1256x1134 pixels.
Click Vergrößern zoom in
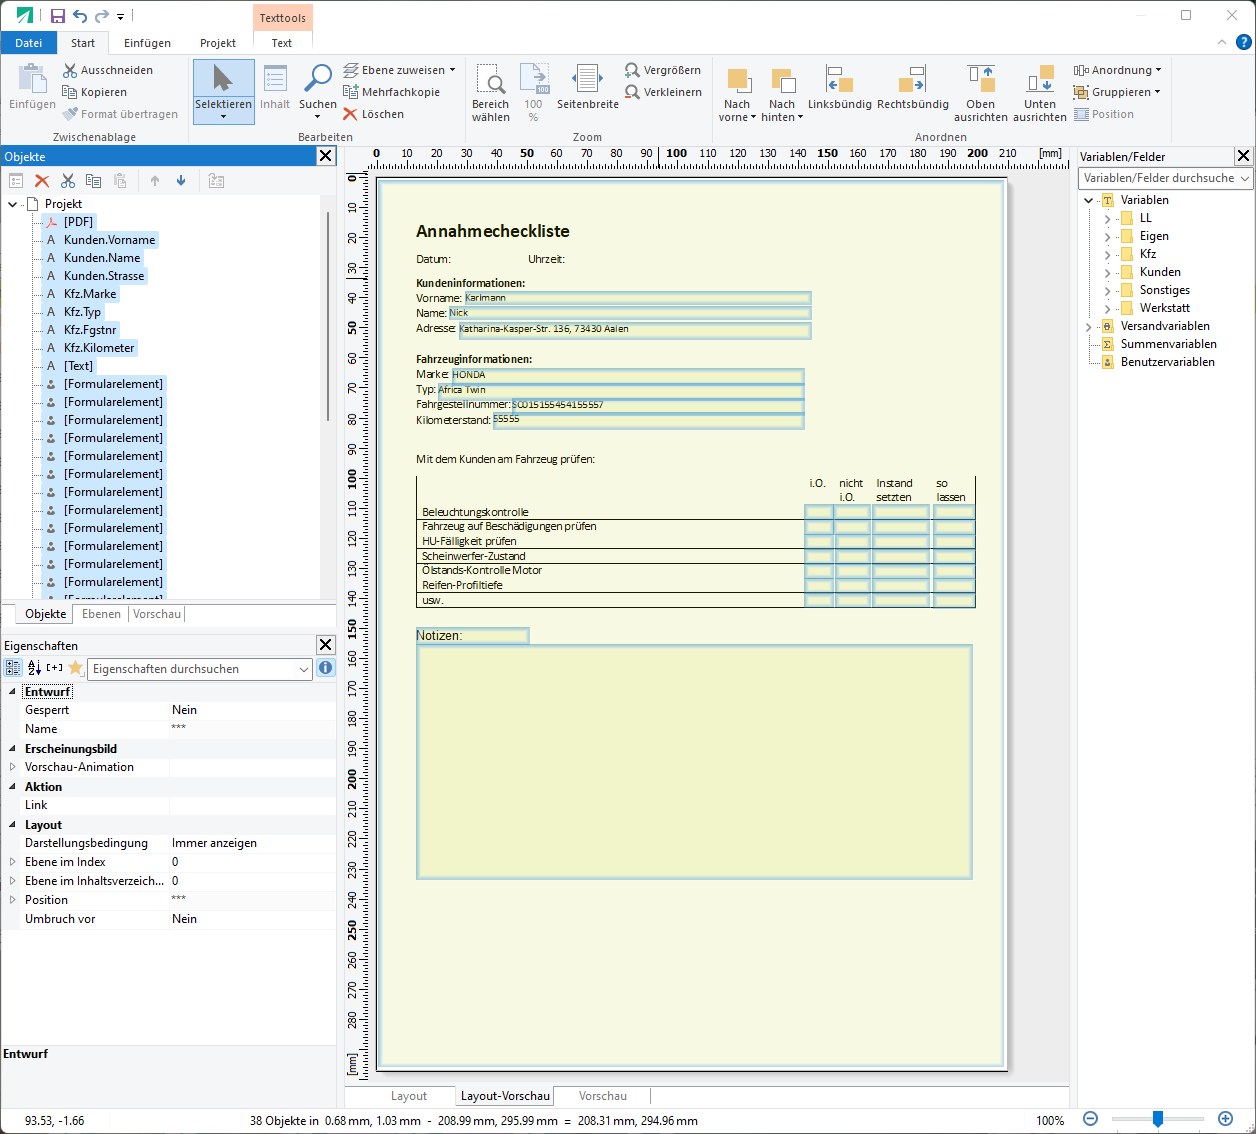click(663, 70)
